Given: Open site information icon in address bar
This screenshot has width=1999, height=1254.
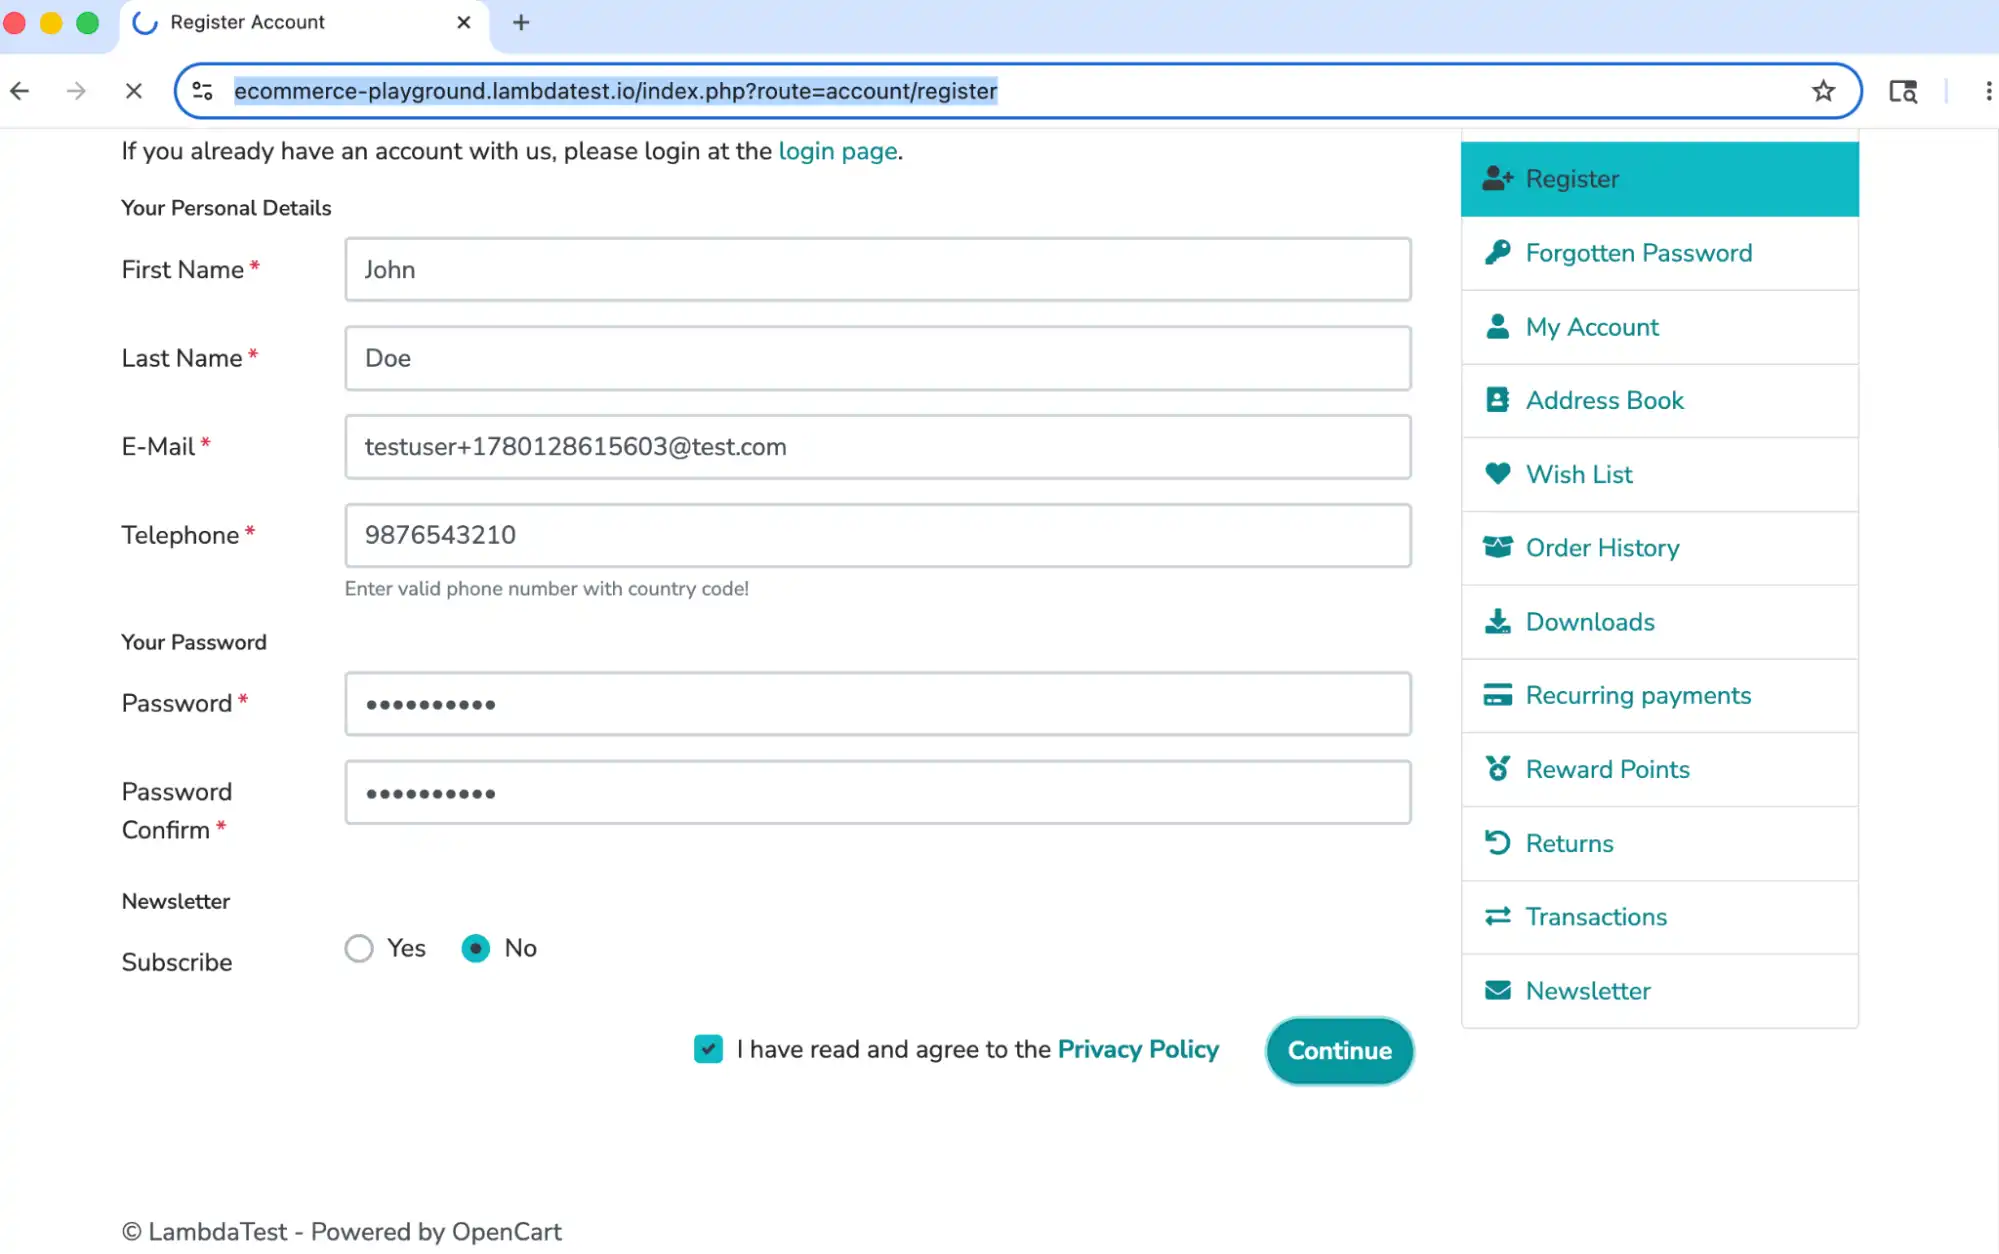Looking at the screenshot, I should pyautogui.click(x=202, y=91).
